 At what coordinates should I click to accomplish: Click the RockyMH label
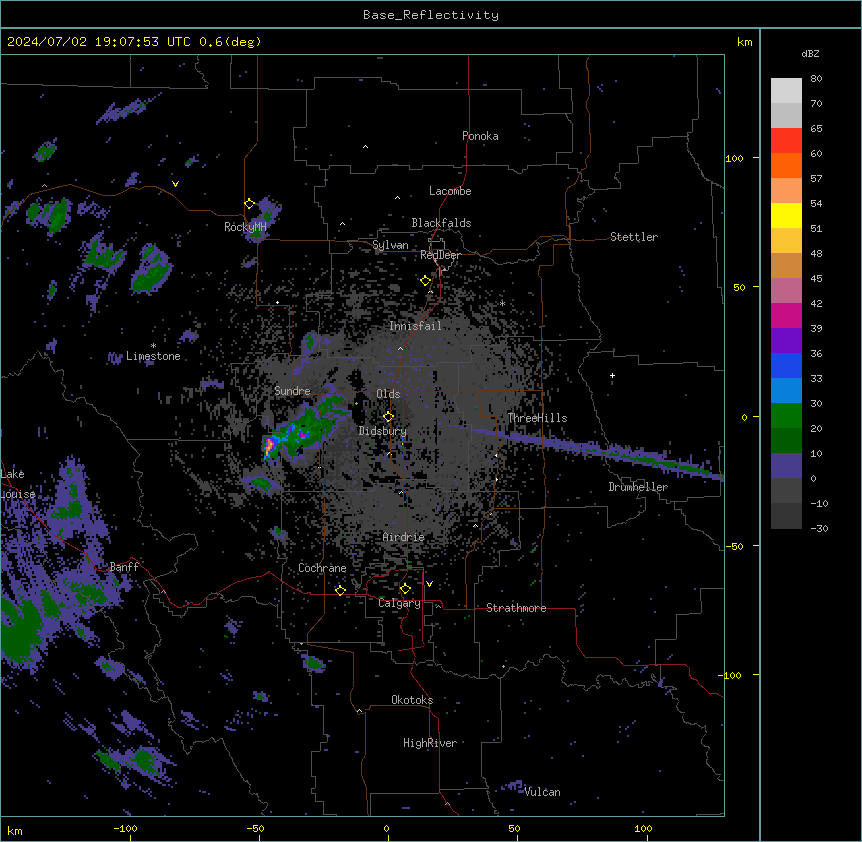[245, 227]
